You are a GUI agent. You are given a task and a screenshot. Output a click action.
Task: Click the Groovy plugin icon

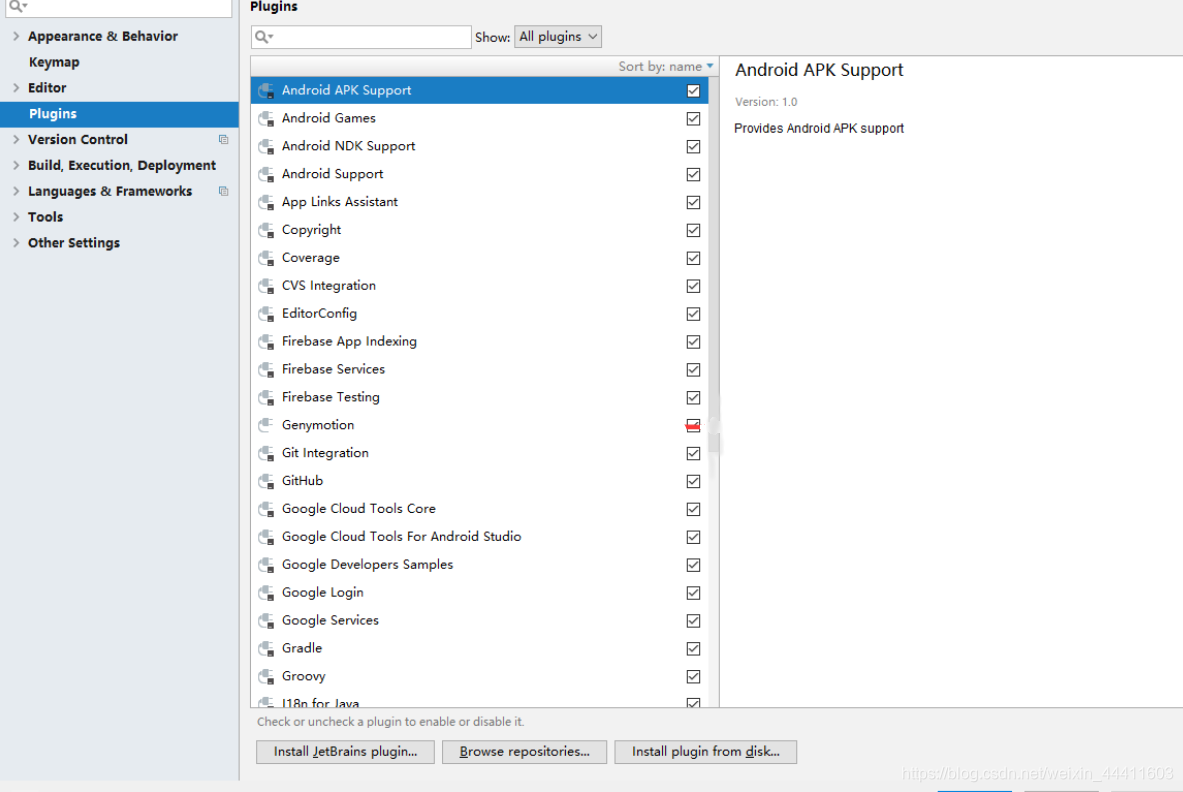(266, 677)
